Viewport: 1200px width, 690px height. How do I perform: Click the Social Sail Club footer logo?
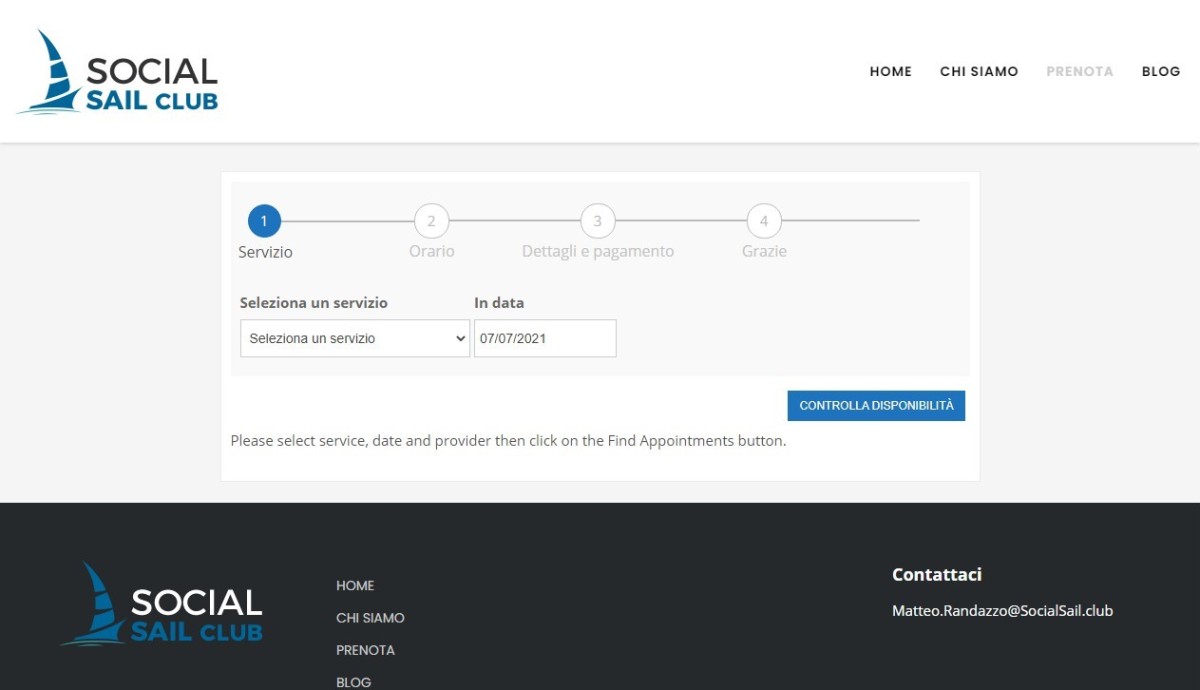(162, 604)
